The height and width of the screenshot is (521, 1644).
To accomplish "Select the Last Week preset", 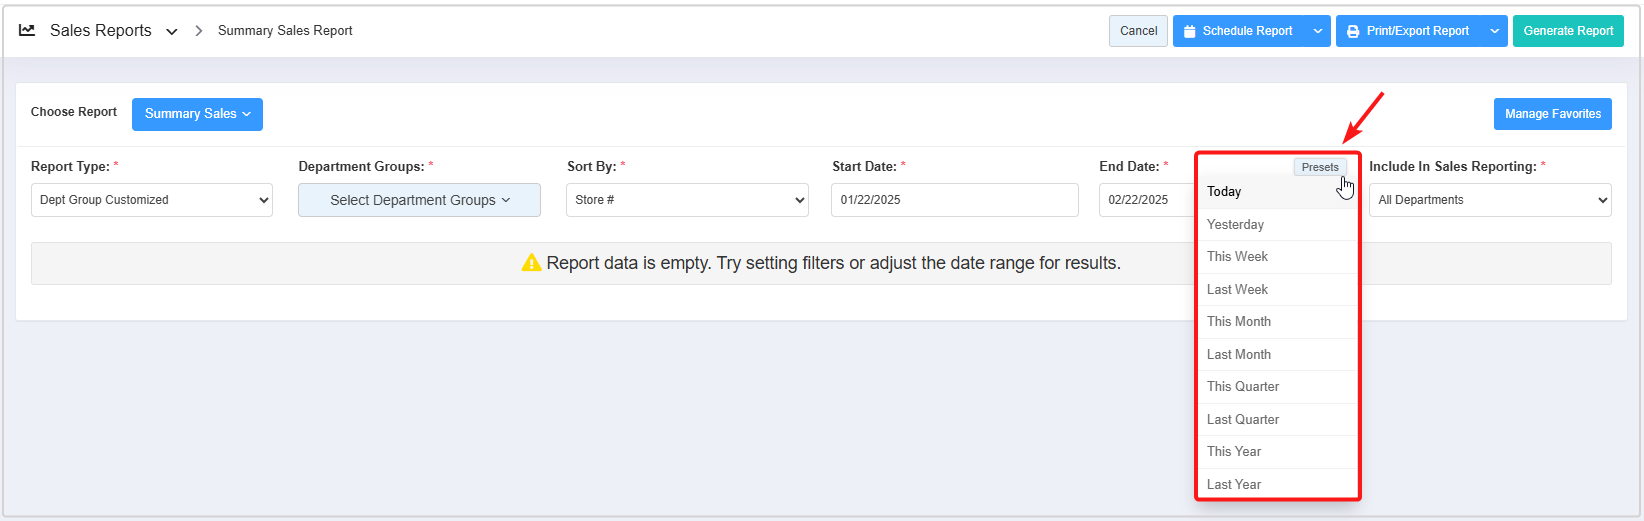I will pyautogui.click(x=1237, y=289).
